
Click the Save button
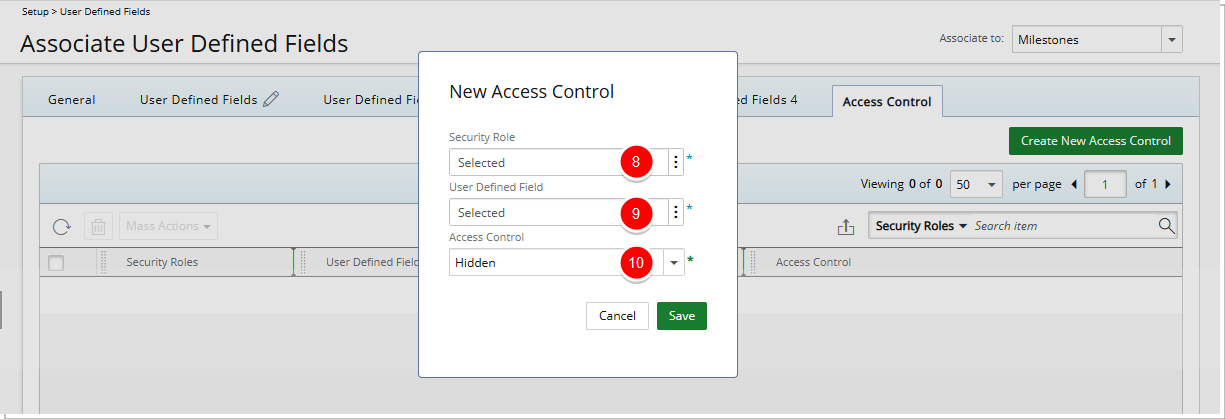click(682, 316)
